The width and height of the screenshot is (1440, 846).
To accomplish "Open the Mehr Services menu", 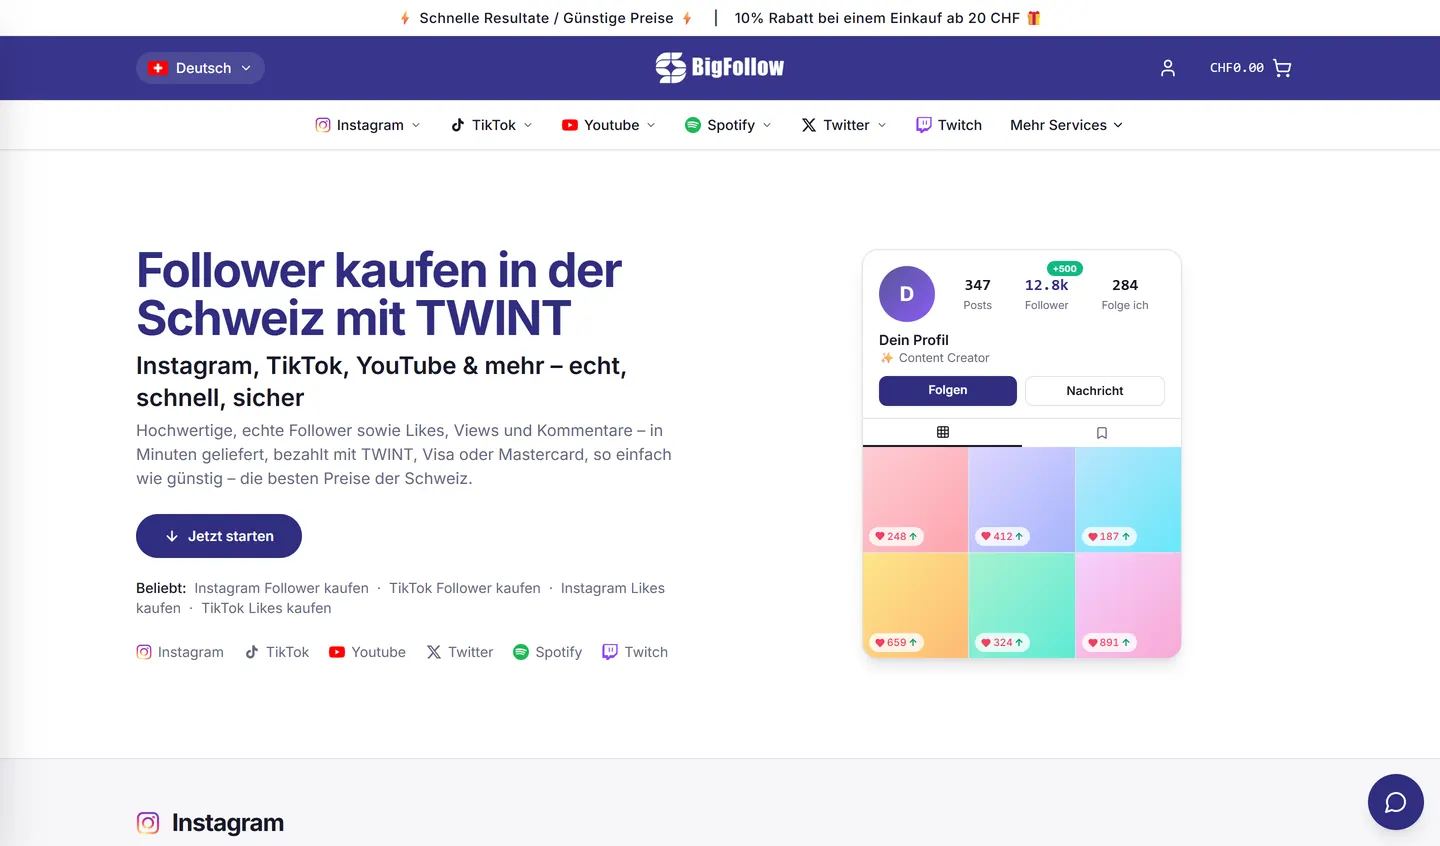I will pos(1067,125).
